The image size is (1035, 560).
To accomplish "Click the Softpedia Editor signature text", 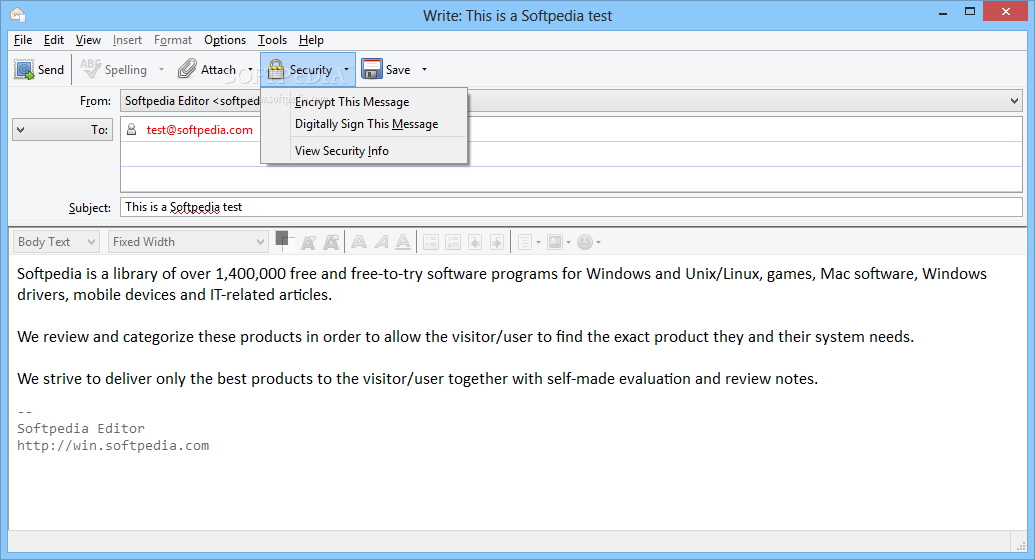I will (81, 429).
